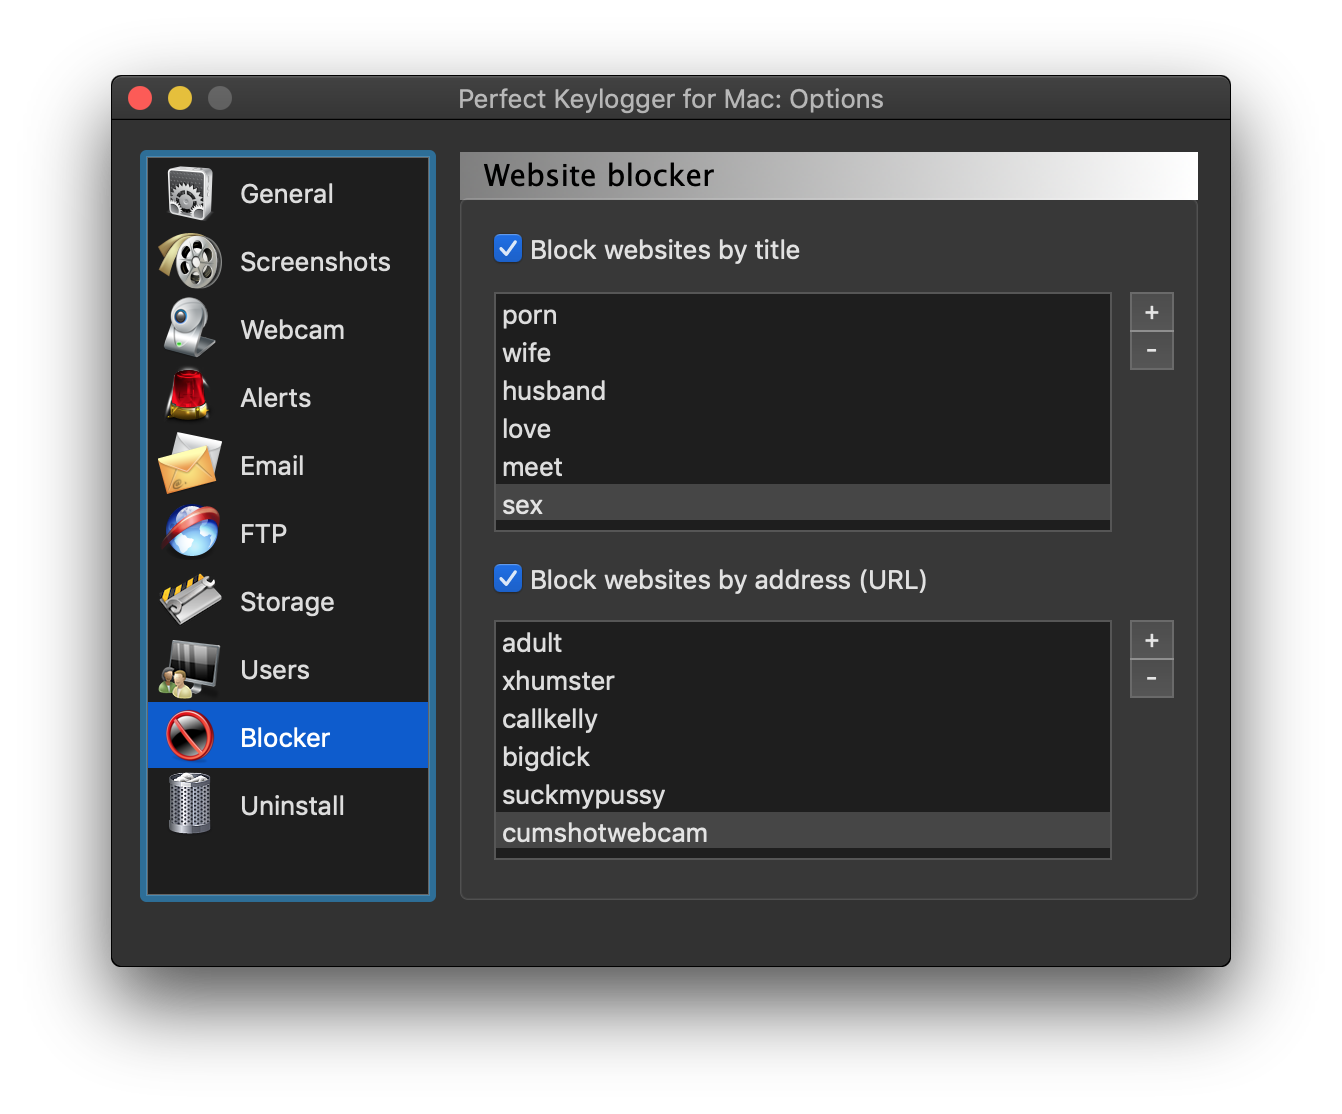Image resolution: width=1342 pixels, height=1114 pixels.
Task: Select the Screenshots film reel icon
Action: [x=189, y=260]
